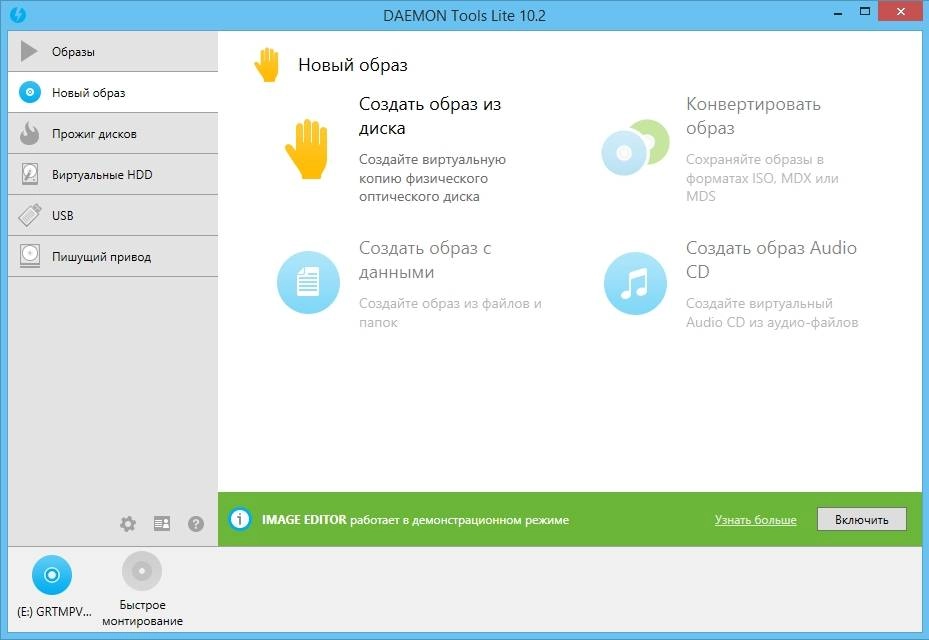Screen dimensions: 929x640
Task: Click description Создайте виртуальный Audio CD из аудио-файлов
Action: click(x=772, y=313)
